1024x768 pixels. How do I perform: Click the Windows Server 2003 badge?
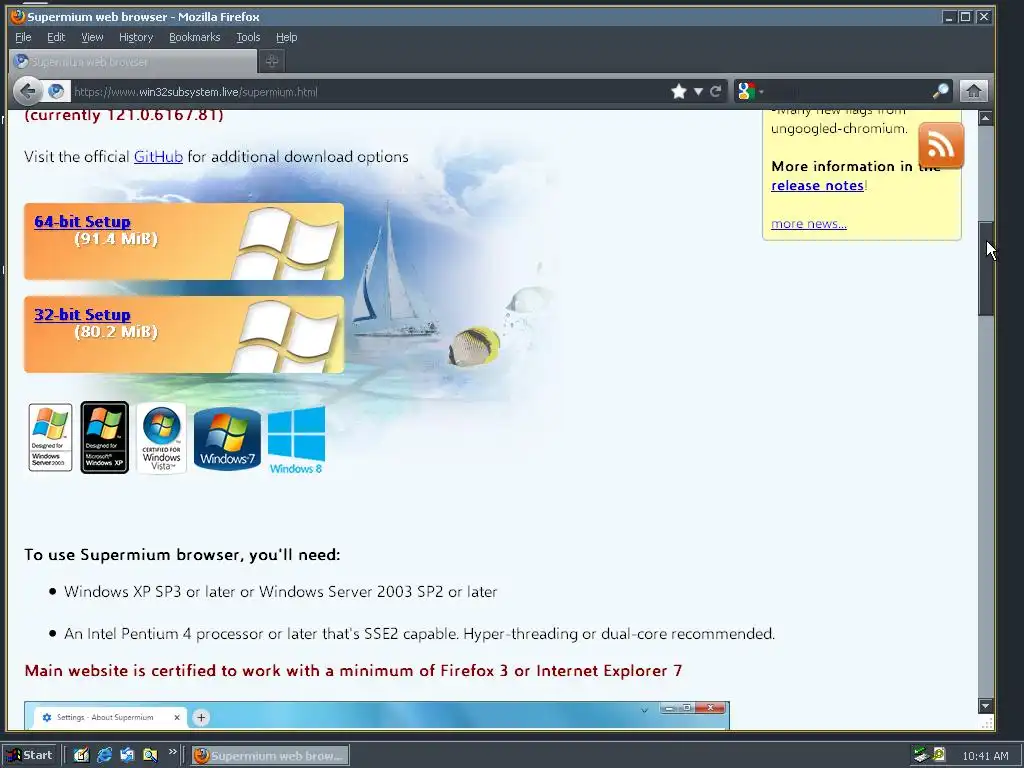(x=50, y=437)
